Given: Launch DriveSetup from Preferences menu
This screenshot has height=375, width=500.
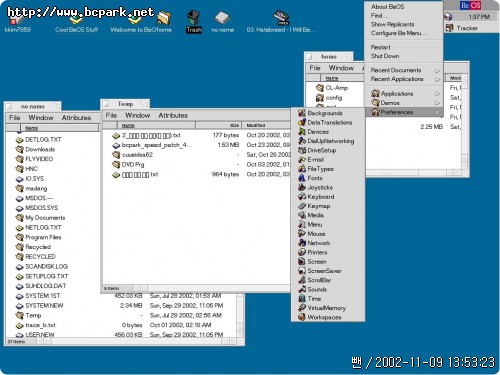Looking at the screenshot, I should [328, 150].
